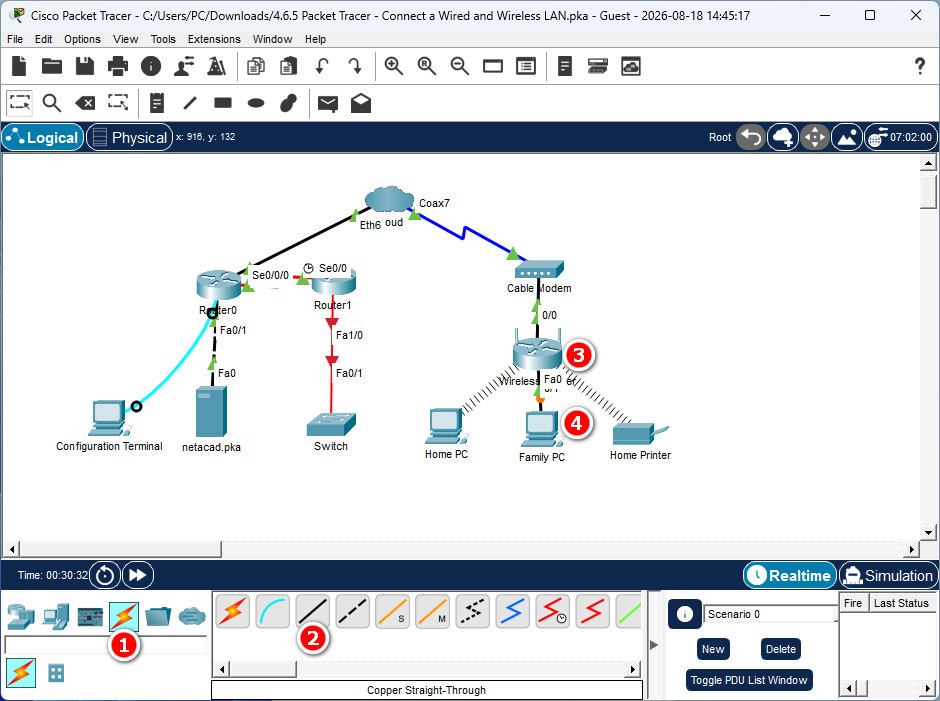Screen dimensions: 940x701
Task: Open the File menu
Action: point(15,39)
